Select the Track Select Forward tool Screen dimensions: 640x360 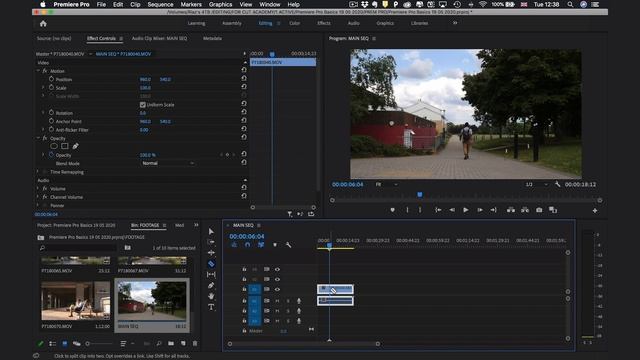[x=211, y=242]
